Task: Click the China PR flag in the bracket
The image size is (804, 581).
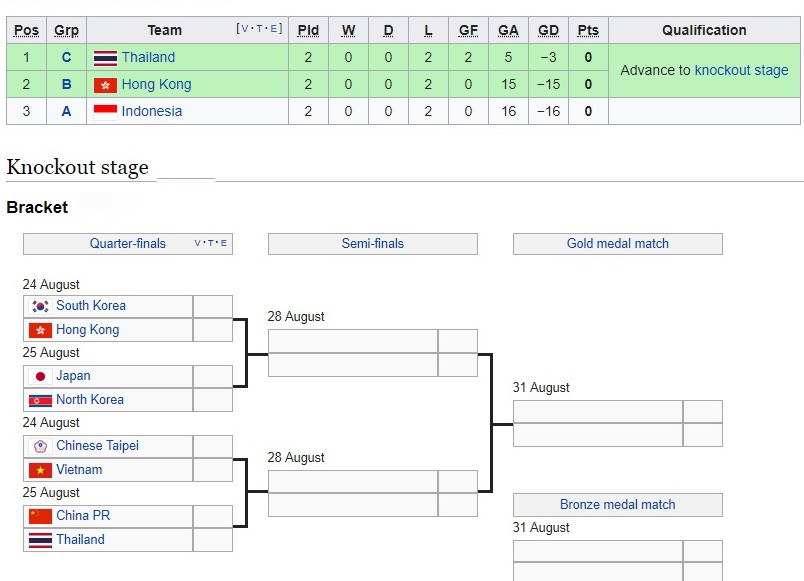Action: coord(40,516)
